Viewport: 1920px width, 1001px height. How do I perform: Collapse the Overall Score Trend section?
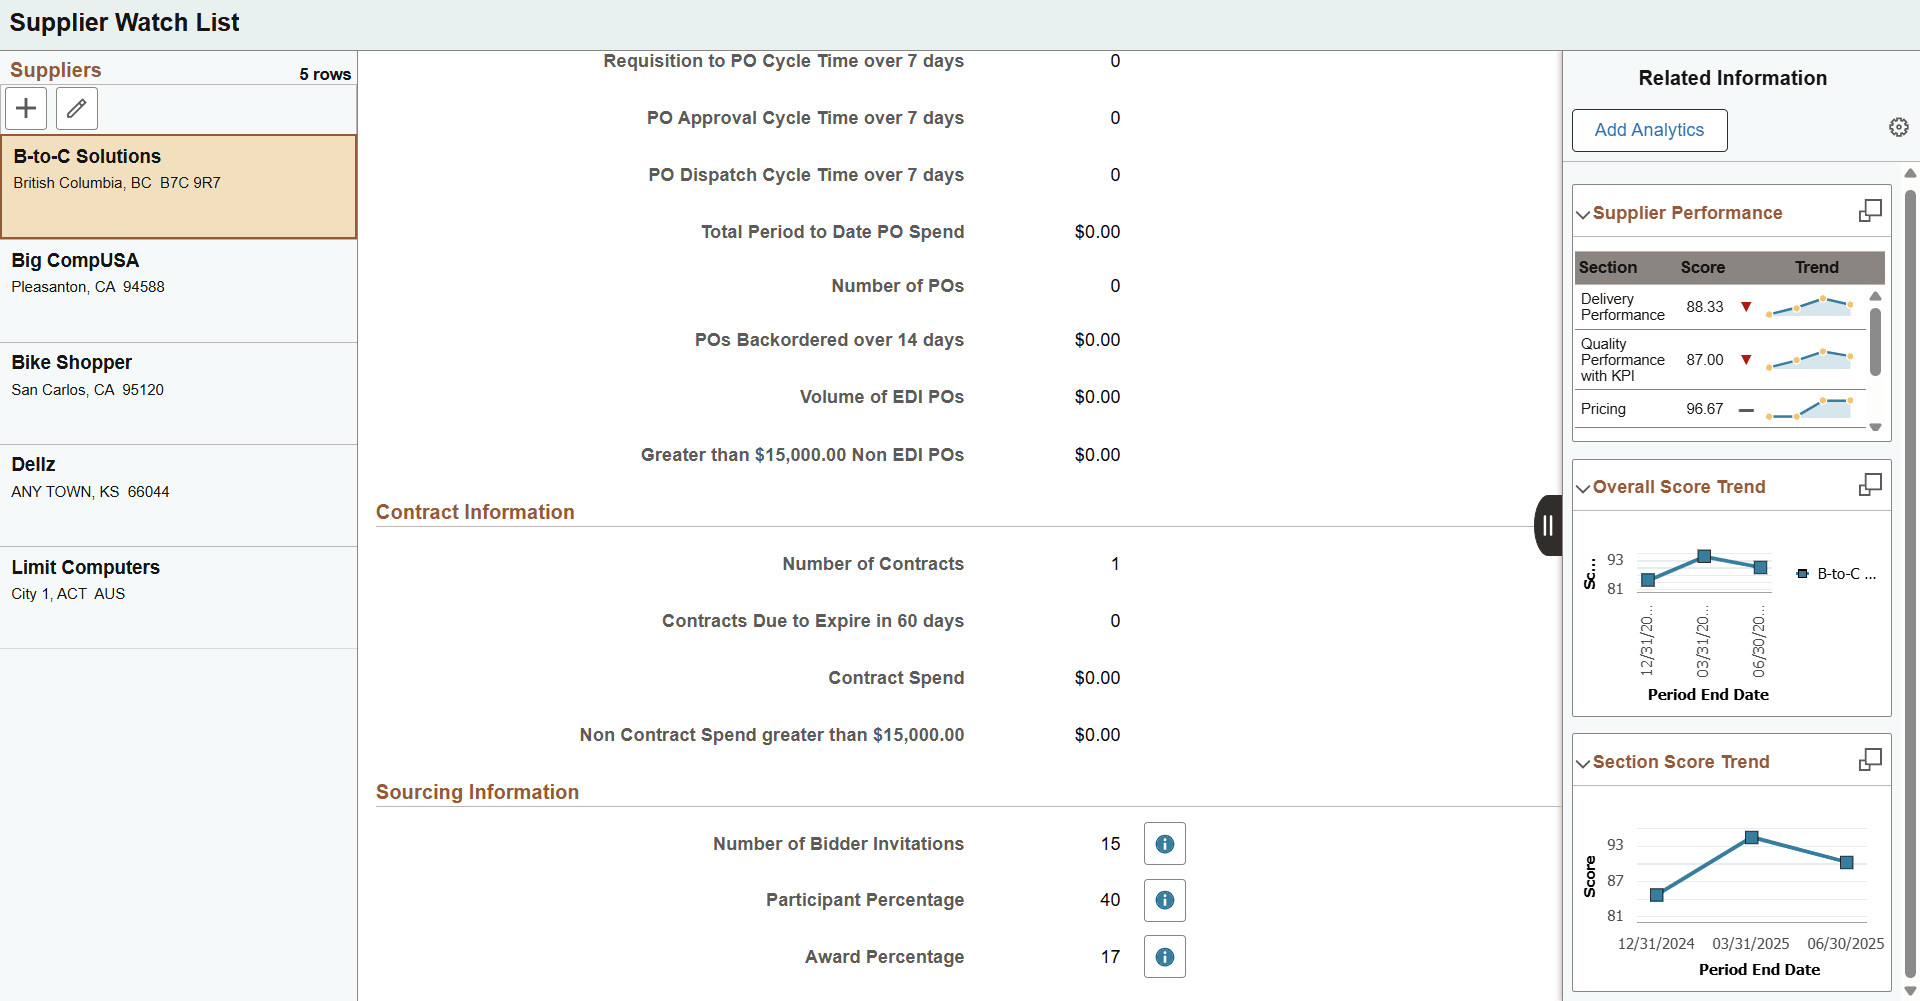pos(1583,488)
